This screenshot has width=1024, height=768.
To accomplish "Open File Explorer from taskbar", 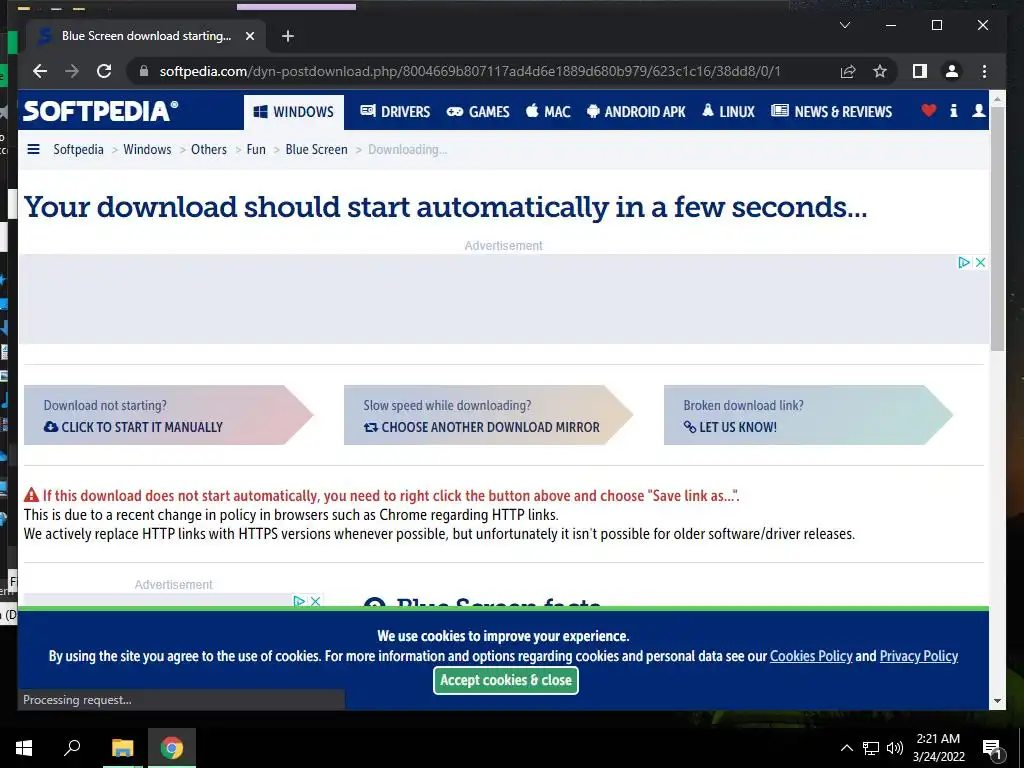I will coord(122,748).
